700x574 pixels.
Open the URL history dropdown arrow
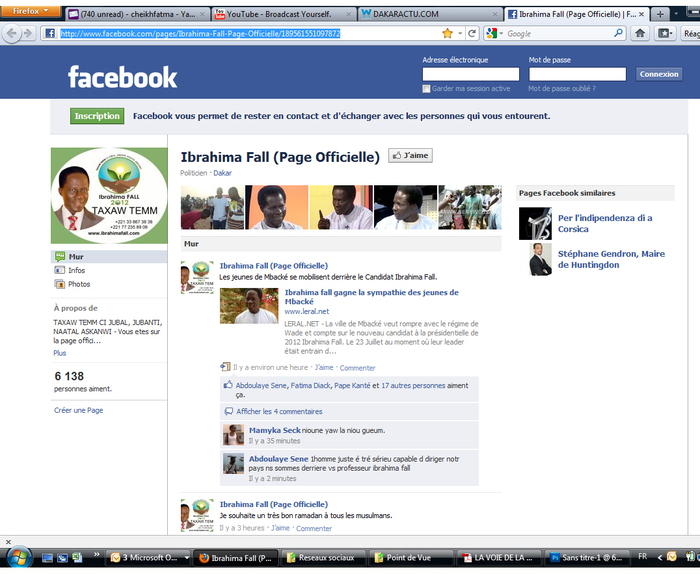point(460,33)
